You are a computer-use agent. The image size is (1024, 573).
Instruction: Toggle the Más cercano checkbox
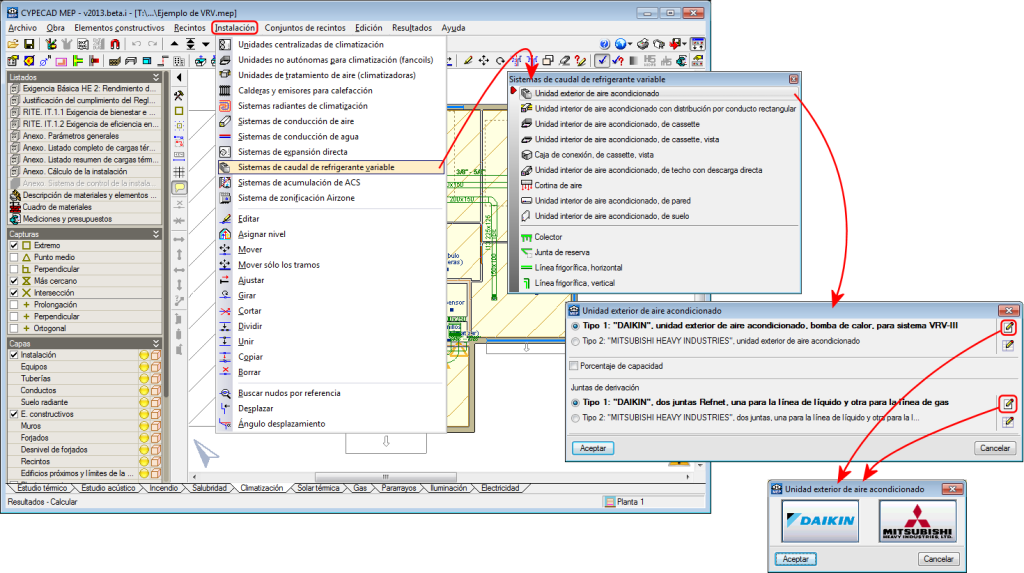coord(14,281)
